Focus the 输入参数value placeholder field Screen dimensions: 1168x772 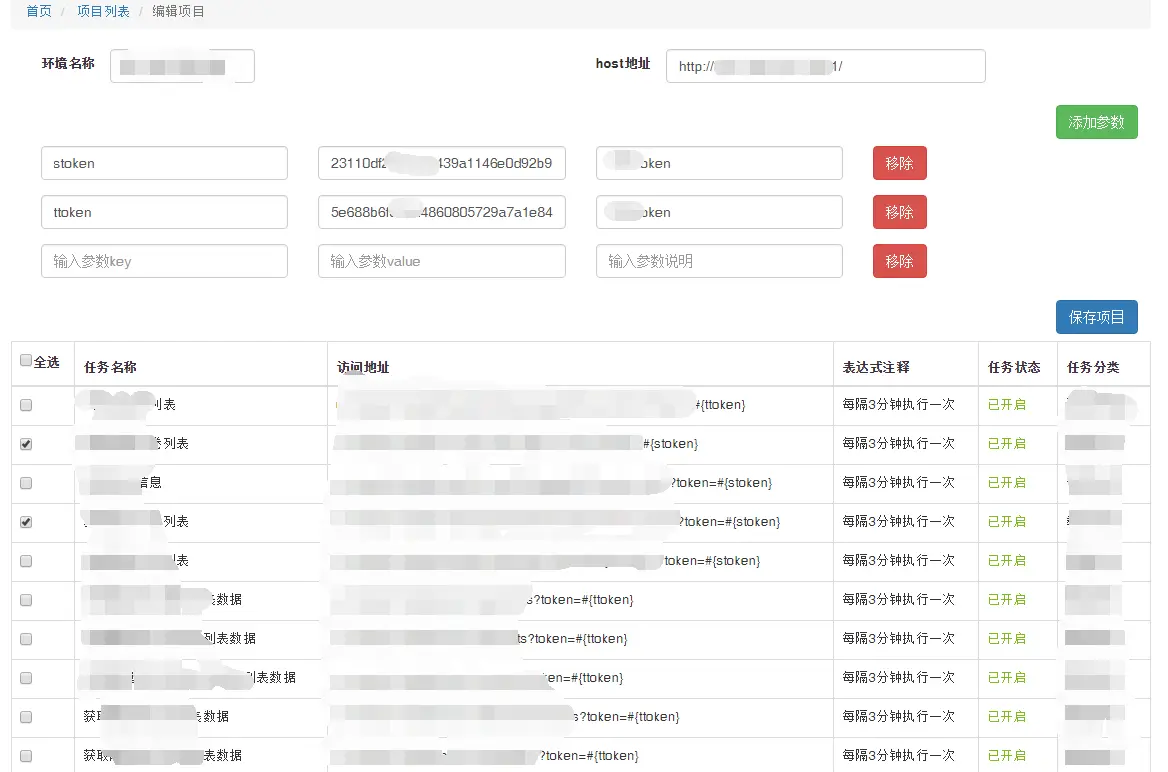[x=442, y=262]
